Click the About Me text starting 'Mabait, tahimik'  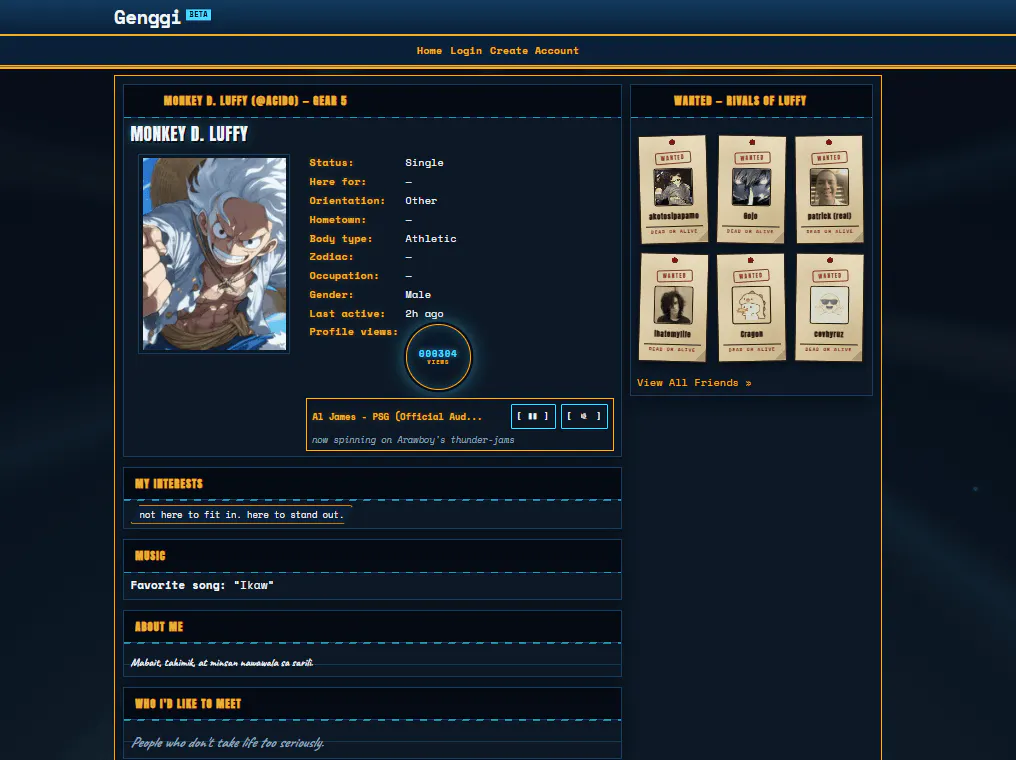pos(222,662)
